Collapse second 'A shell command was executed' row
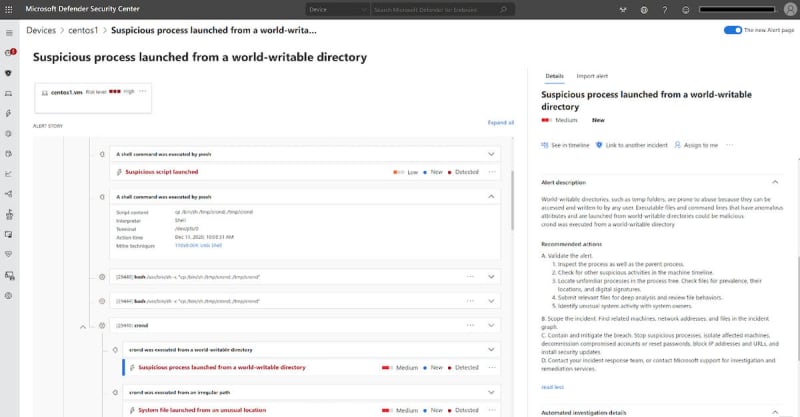This screenshot has height=417, width=800. [x=491, y=197]
